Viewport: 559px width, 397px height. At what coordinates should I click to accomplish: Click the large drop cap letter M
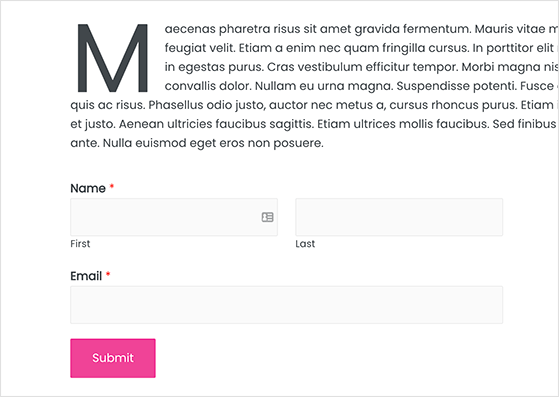tap(113, 58)
